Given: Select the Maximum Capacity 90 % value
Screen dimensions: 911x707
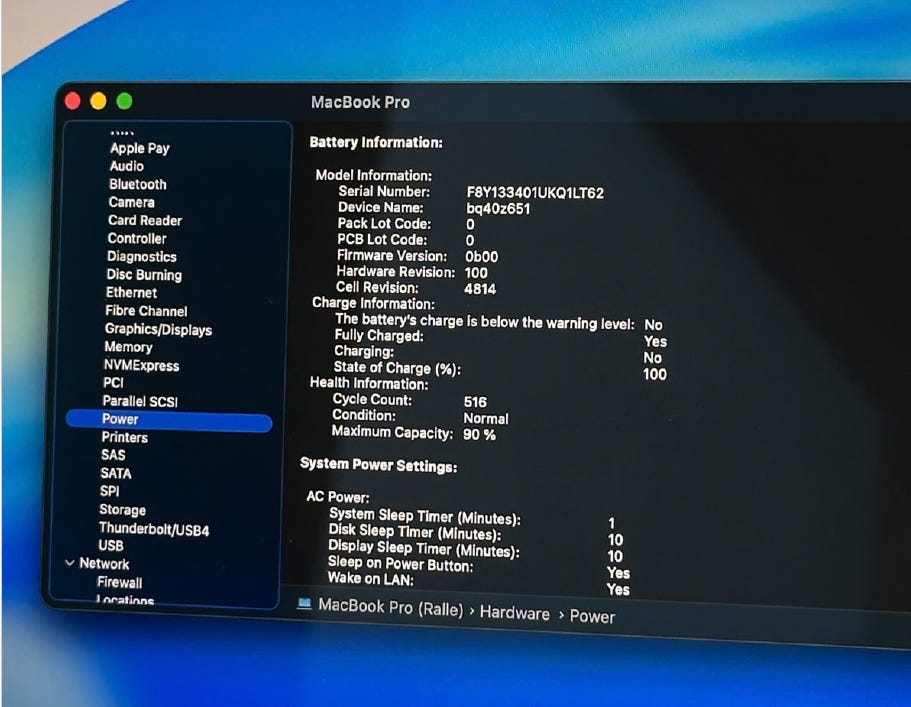Looking at the screenshot, I should point(479,435).
